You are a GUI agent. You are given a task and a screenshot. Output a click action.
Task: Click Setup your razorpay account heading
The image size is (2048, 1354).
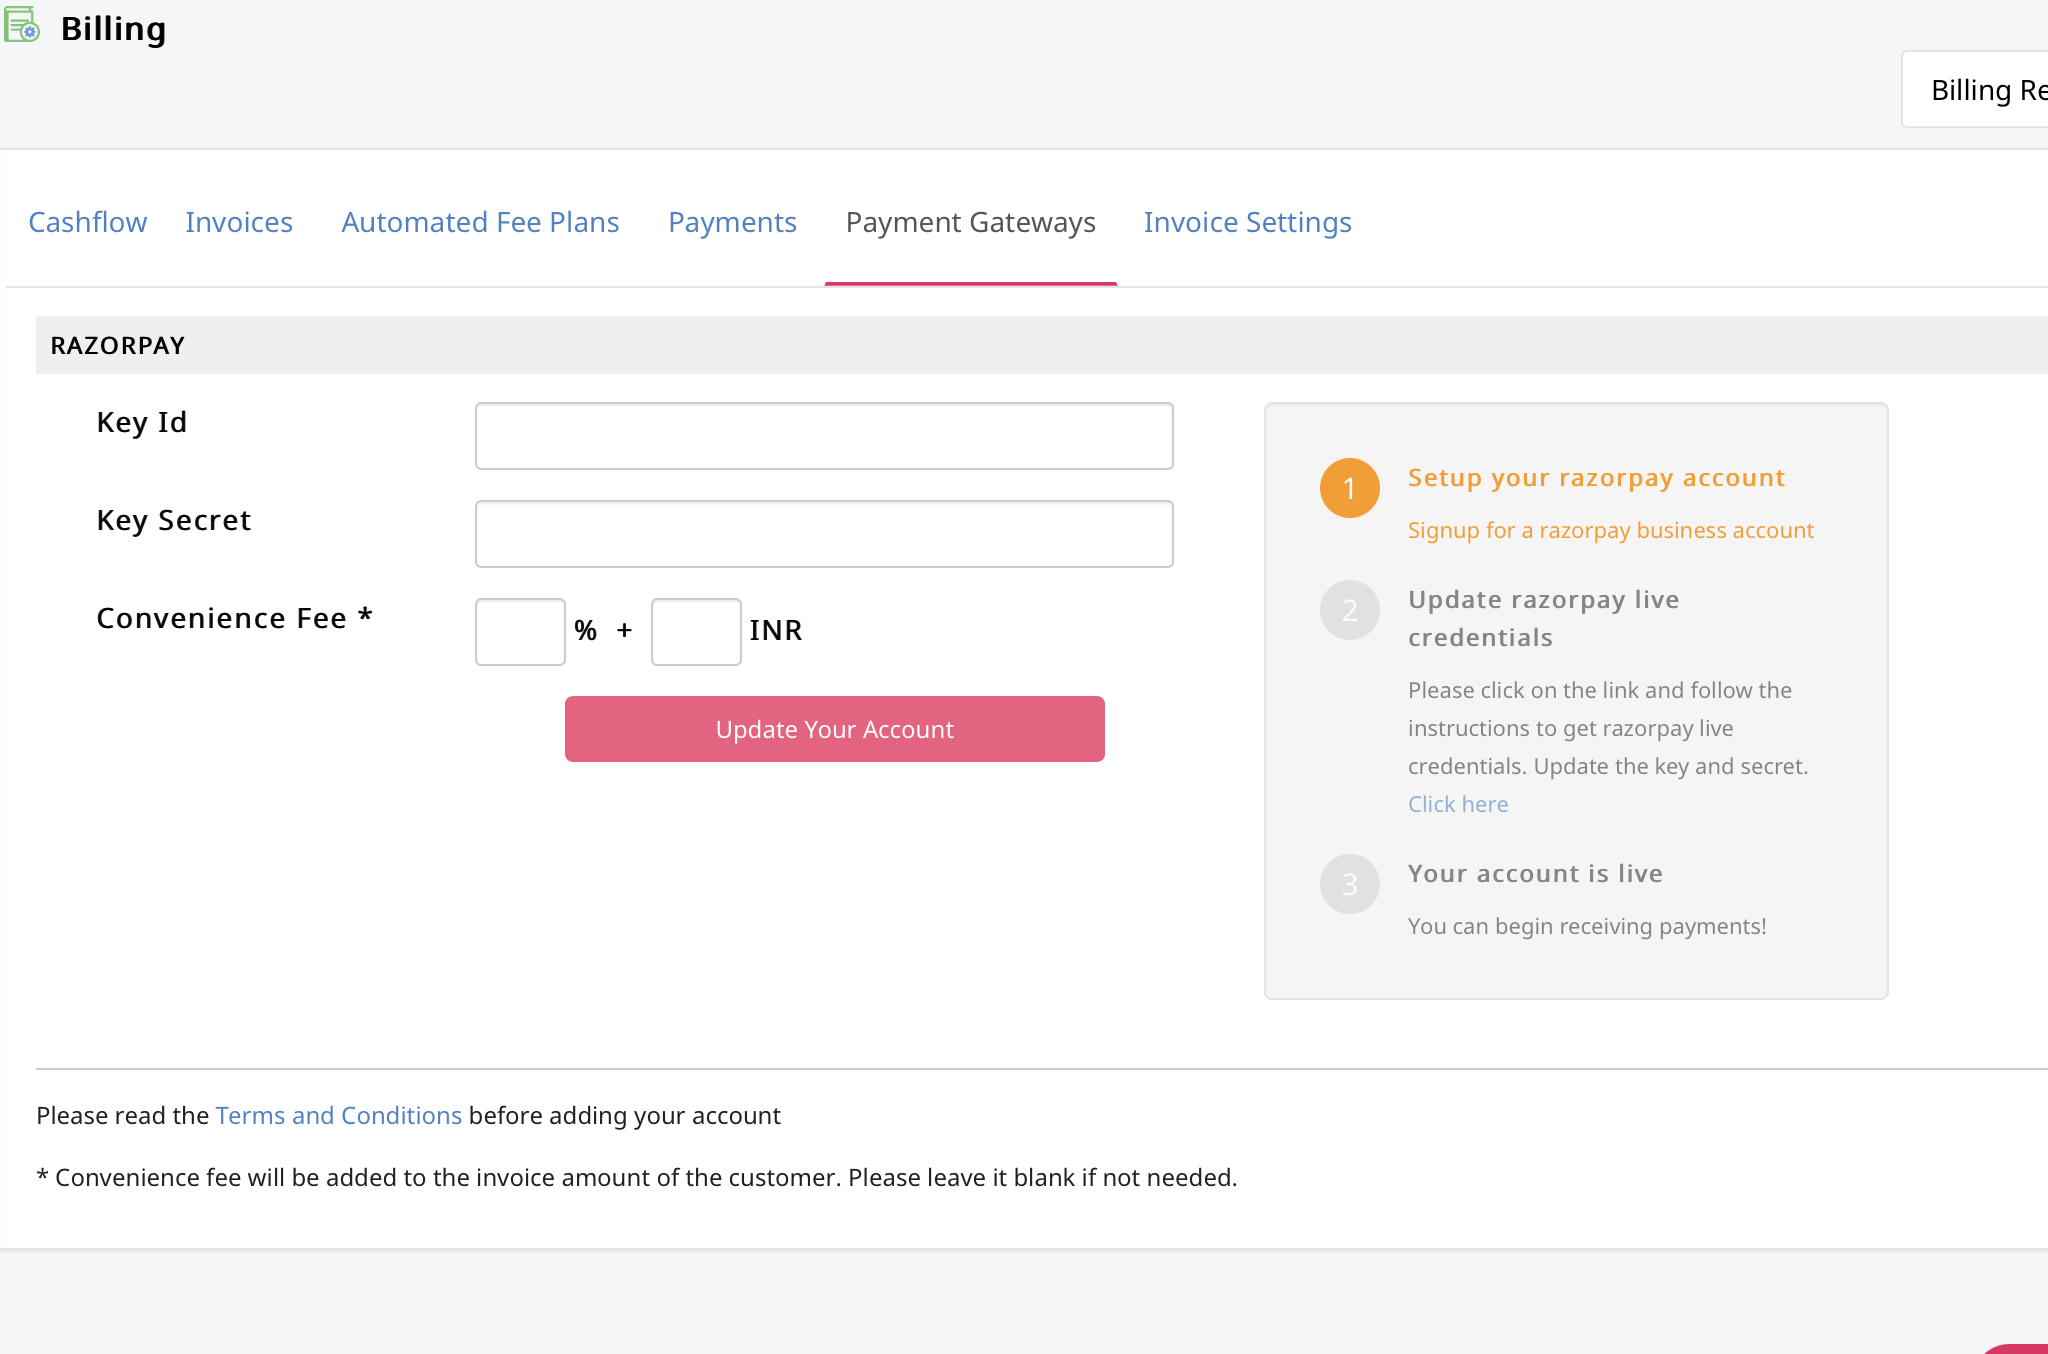point(1597,478)
